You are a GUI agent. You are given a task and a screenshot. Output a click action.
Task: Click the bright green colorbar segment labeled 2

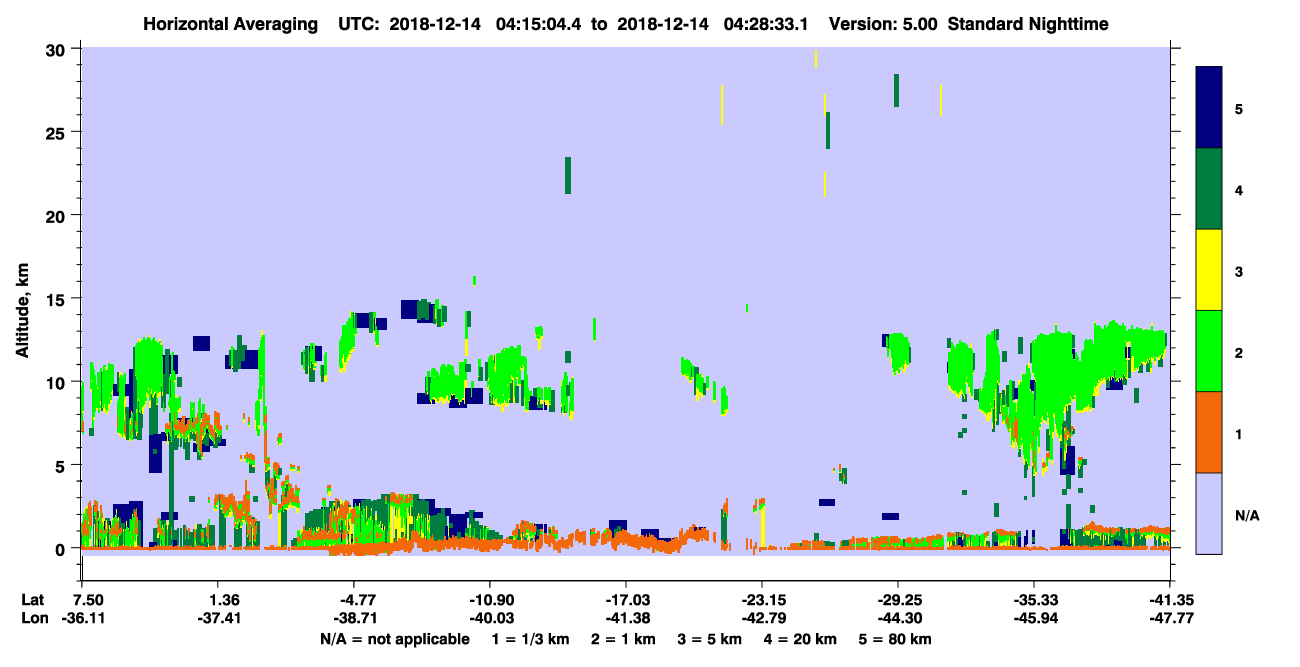[x=1209, y=351]
